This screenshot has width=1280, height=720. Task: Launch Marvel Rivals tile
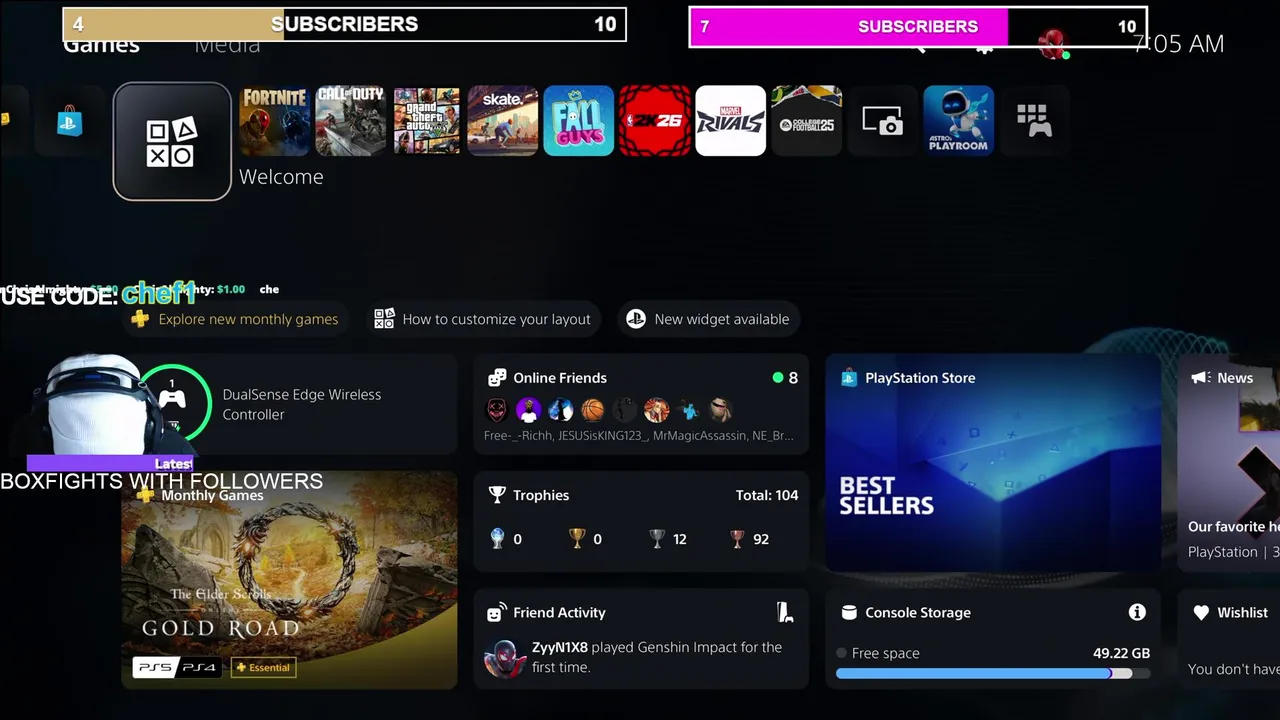(731, 121)
